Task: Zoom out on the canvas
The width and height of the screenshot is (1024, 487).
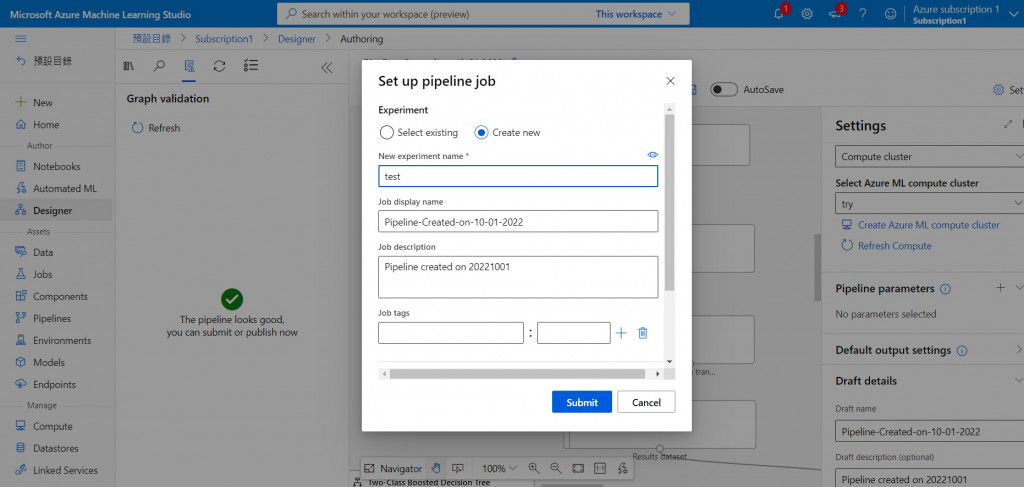Action: coord(556,468)
